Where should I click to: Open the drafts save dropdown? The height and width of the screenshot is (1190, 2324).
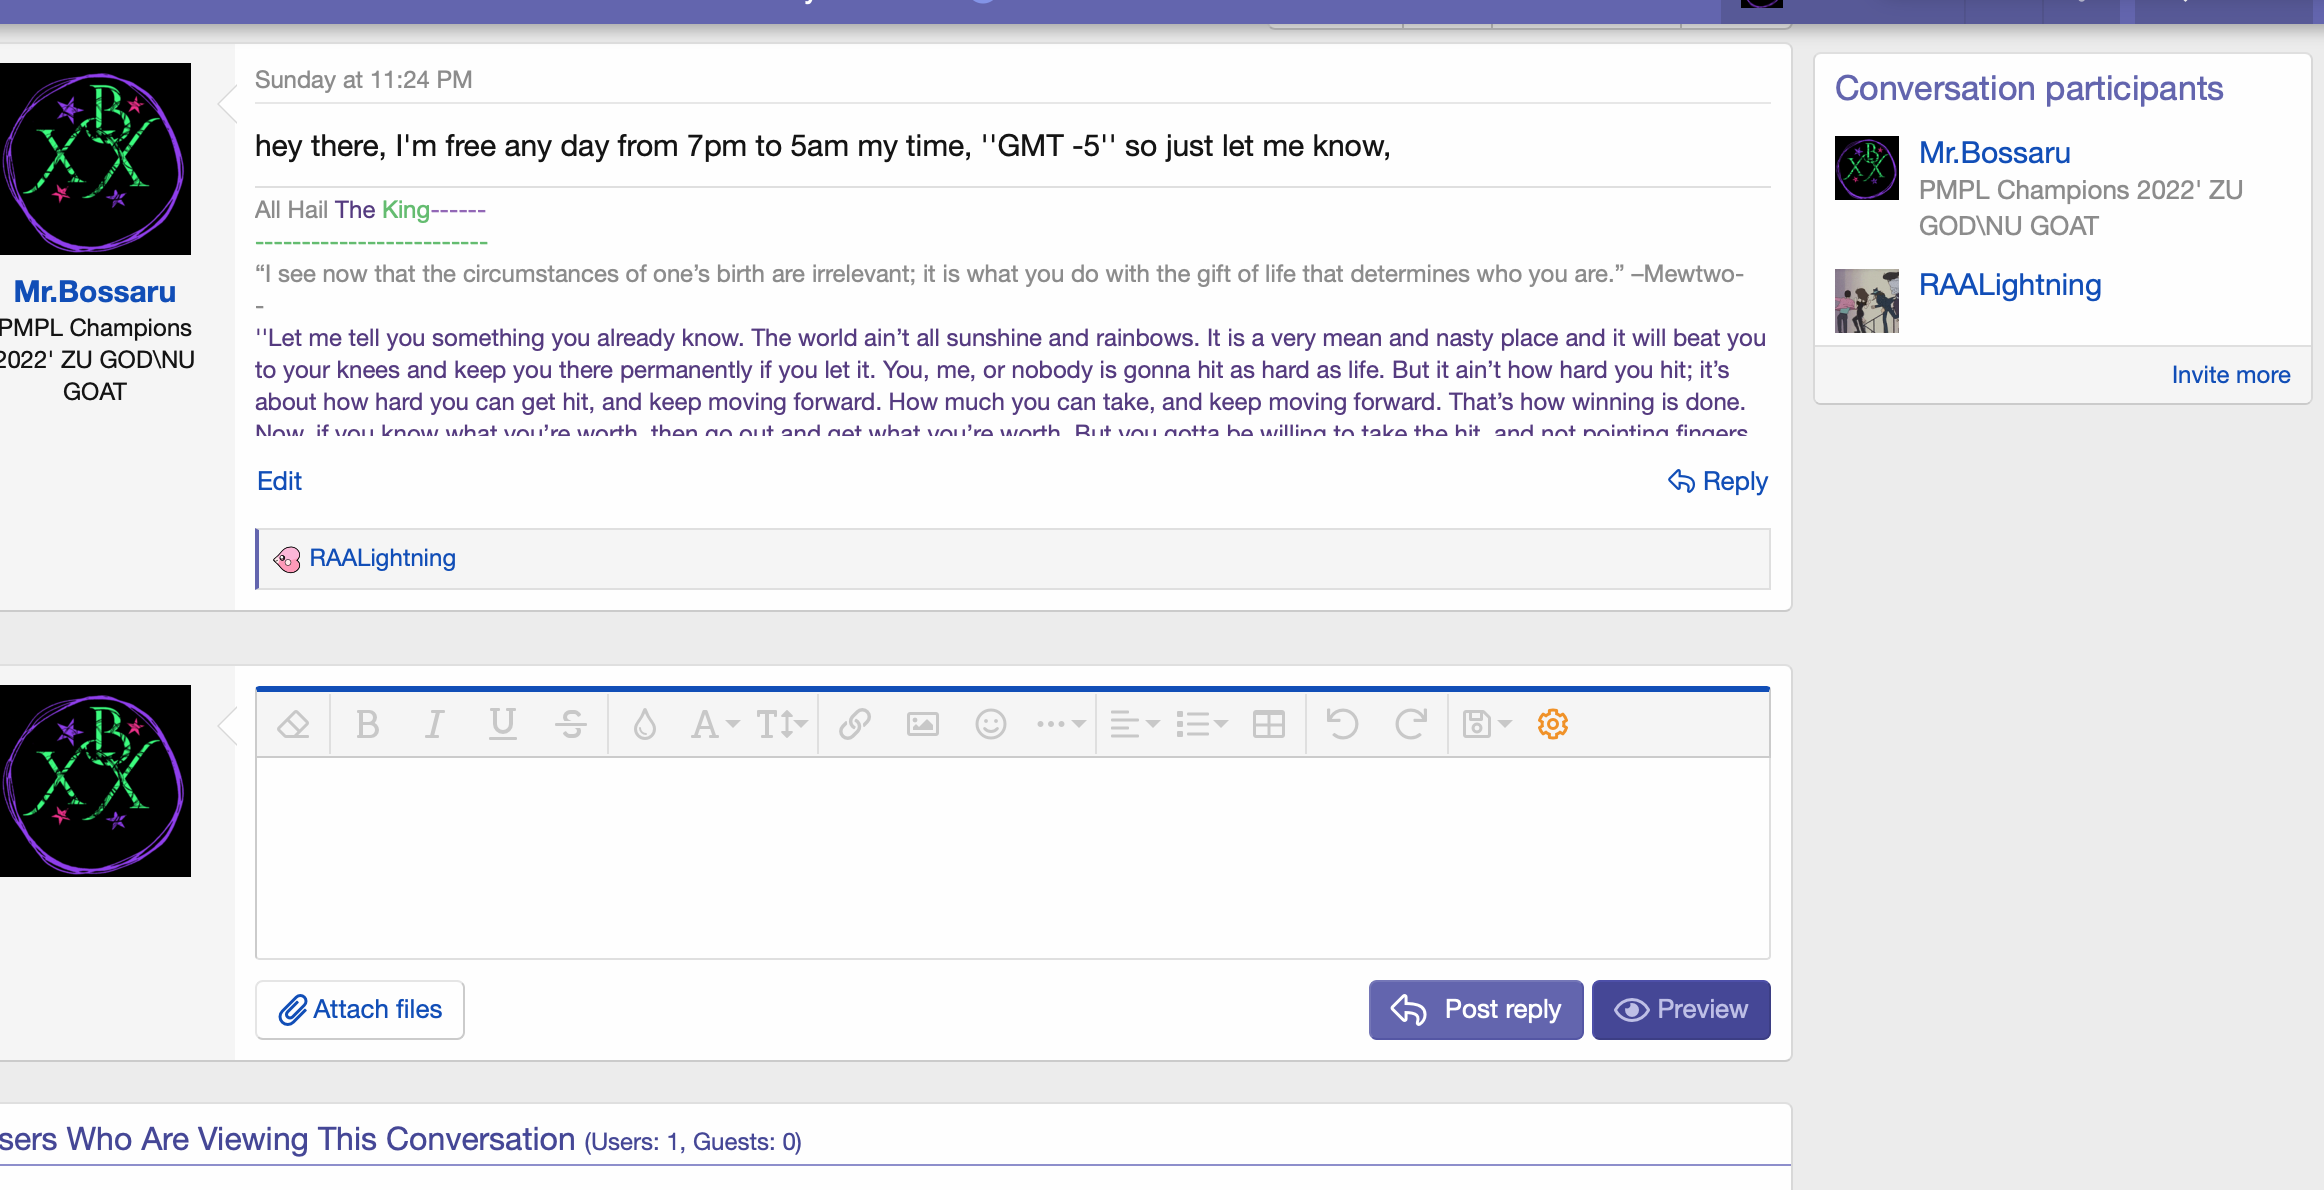coord(1487,724)
